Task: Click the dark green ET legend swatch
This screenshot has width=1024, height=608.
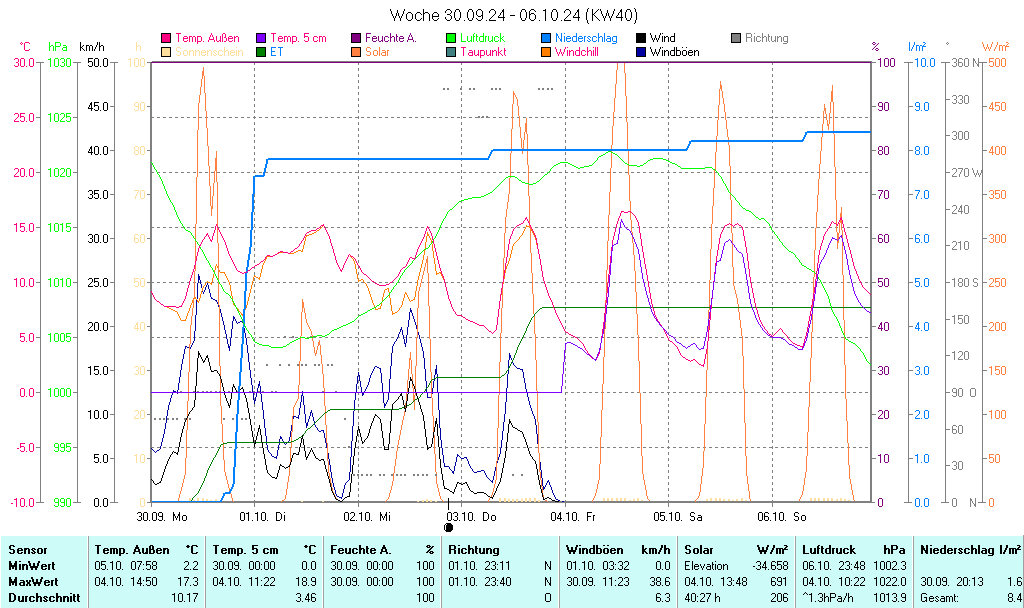Action: pyautogui.click(x=261, y=52)
